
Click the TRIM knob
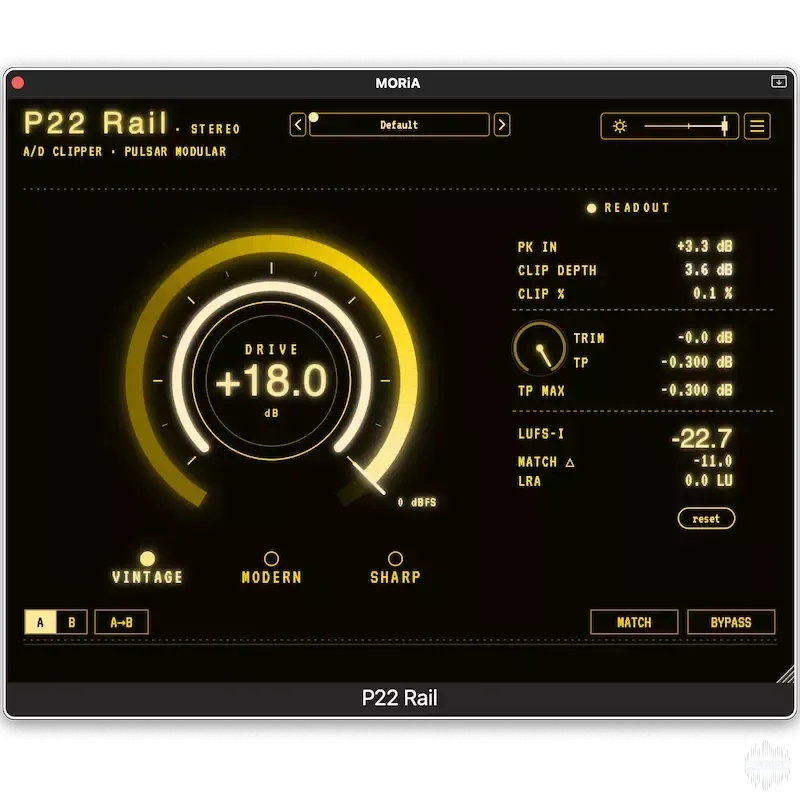click(539, 347)
